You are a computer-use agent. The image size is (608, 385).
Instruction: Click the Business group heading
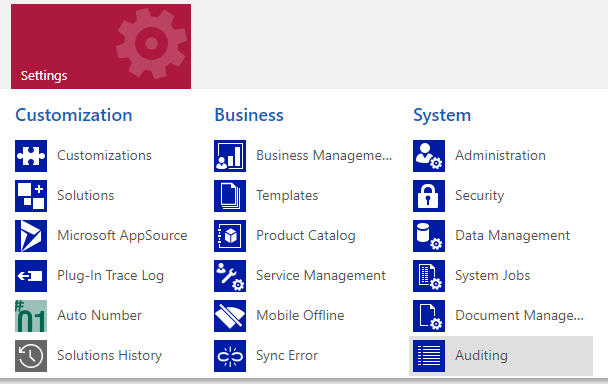(249, 115)
